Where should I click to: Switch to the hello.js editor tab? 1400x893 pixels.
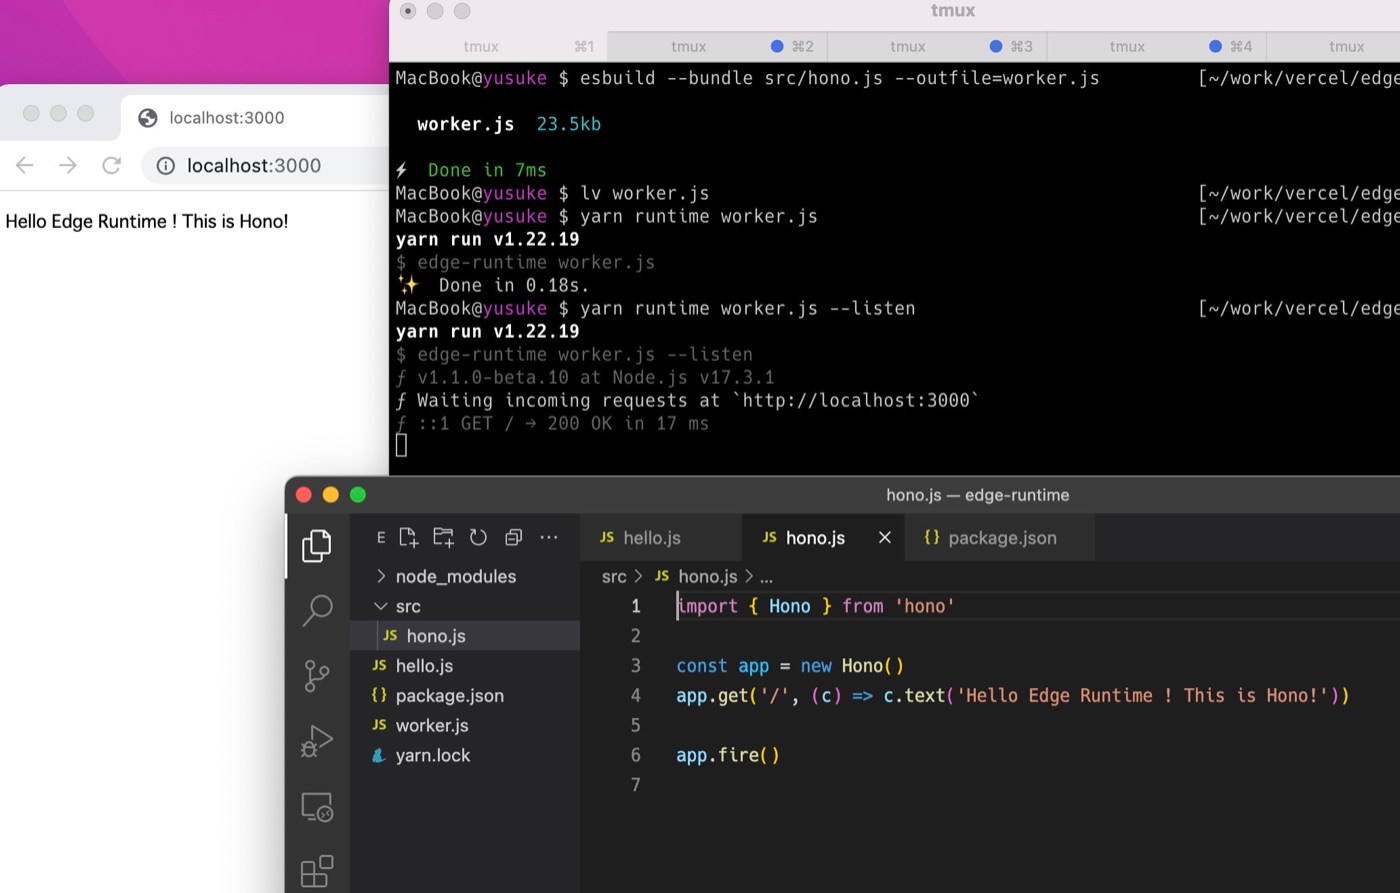pyautogui.click(x=661, y=537)
